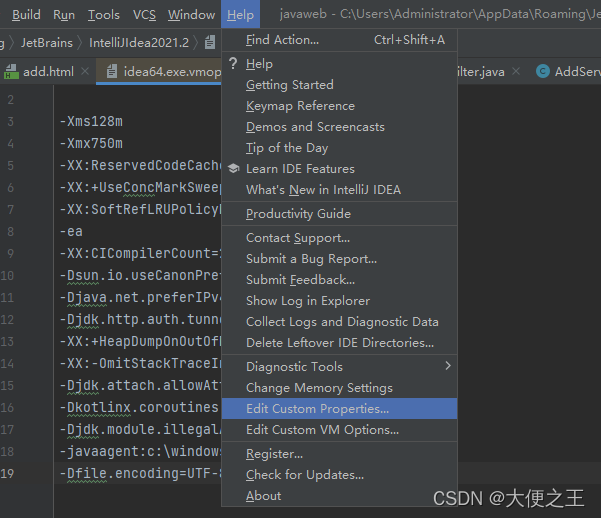Click line number 19 in gutter
The width and height of the screenshot is (601, 518).
[x=7, y=474]
